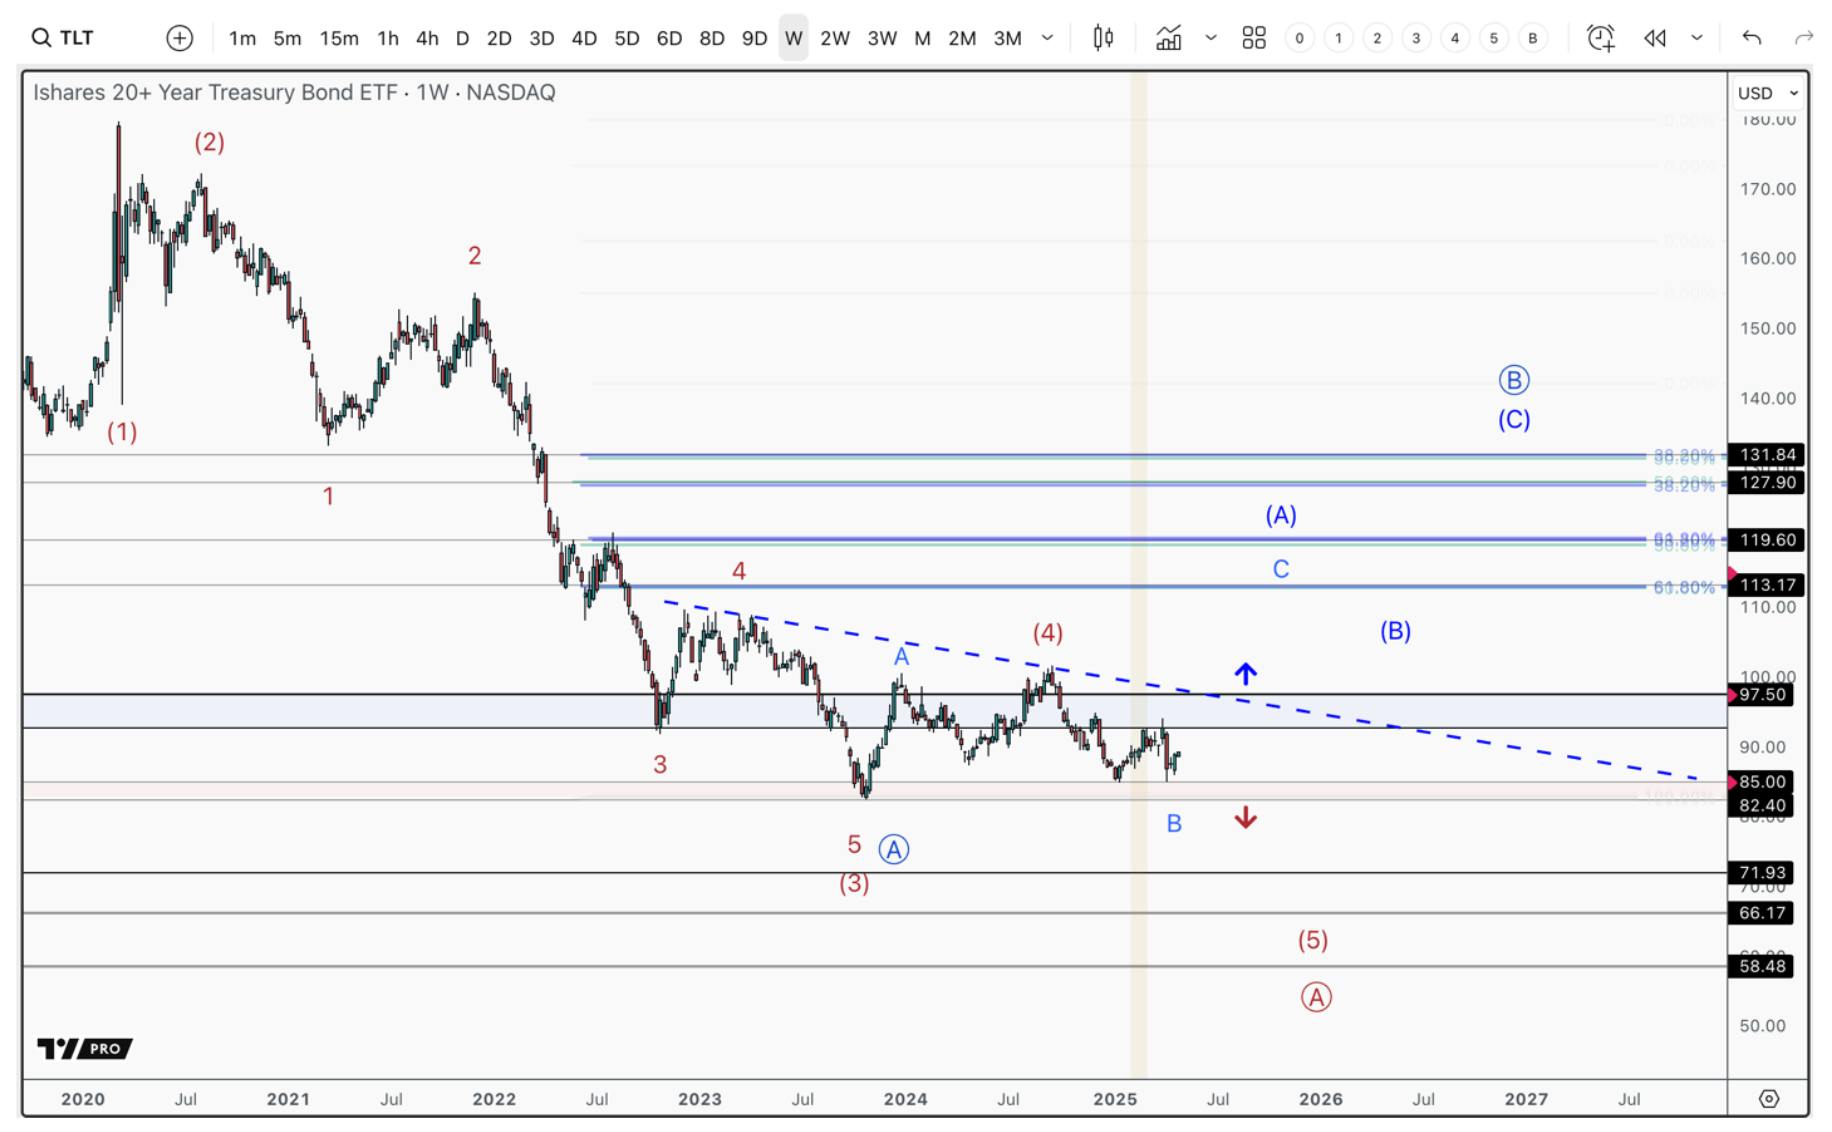Select the 9D timeframe
Viewport: 1832px width, 1132px height.
coord(754,38)
